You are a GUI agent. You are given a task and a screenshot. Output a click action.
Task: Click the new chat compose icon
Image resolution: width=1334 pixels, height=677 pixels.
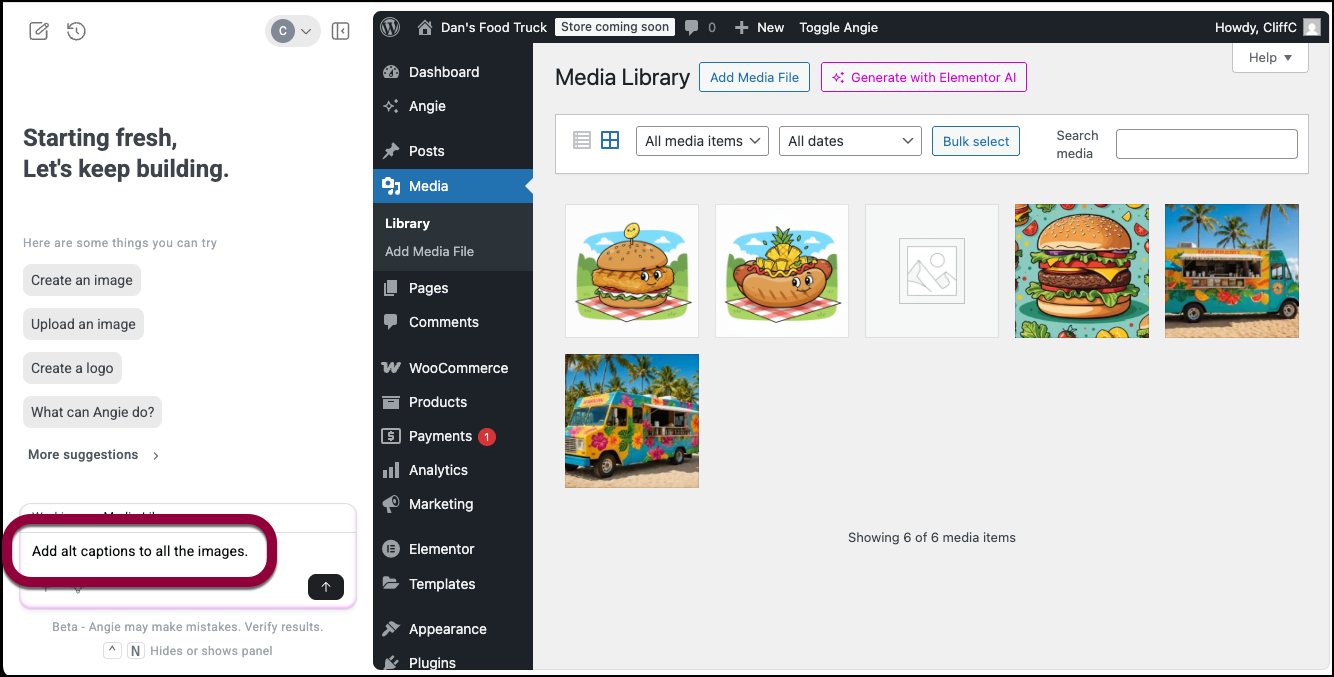[39, 31]
